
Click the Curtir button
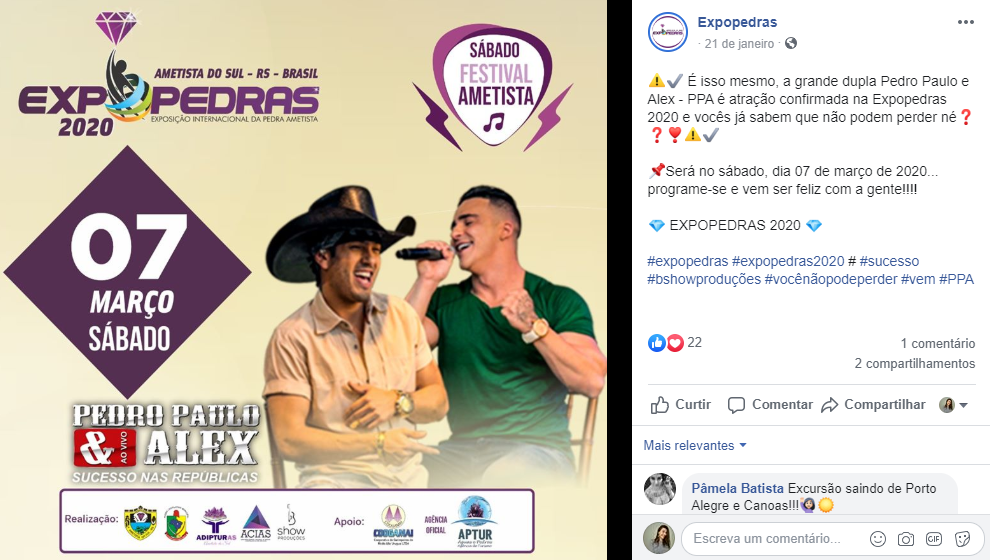pos(681,405)
